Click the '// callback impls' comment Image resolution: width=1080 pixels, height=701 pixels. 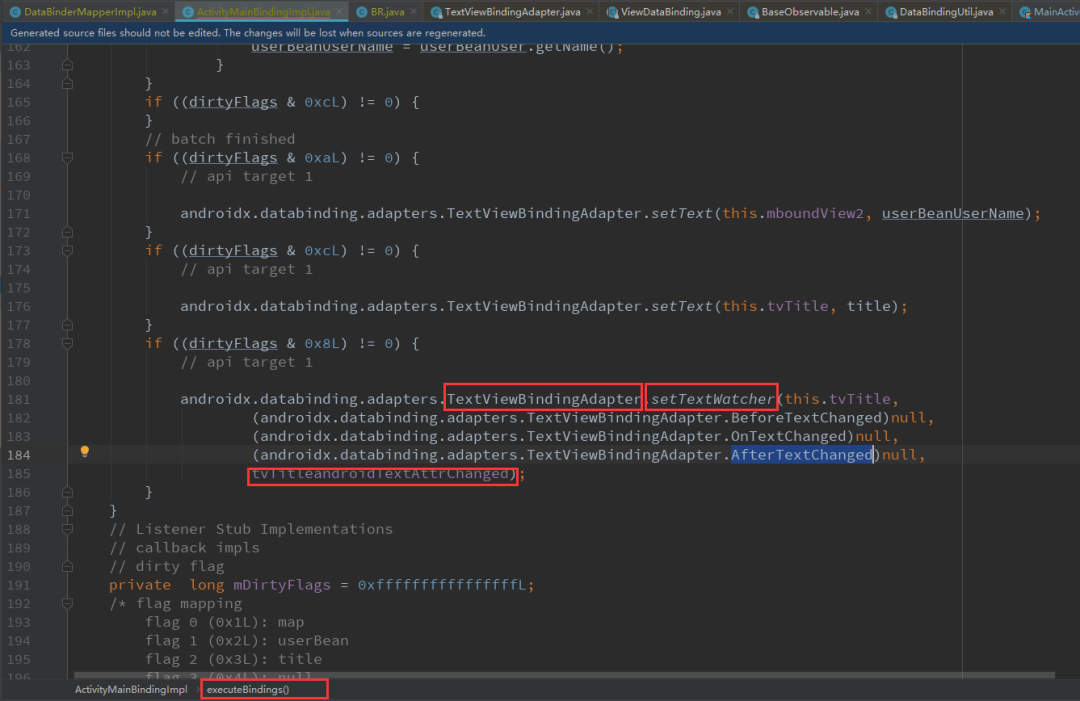click(x=185, y=547)
